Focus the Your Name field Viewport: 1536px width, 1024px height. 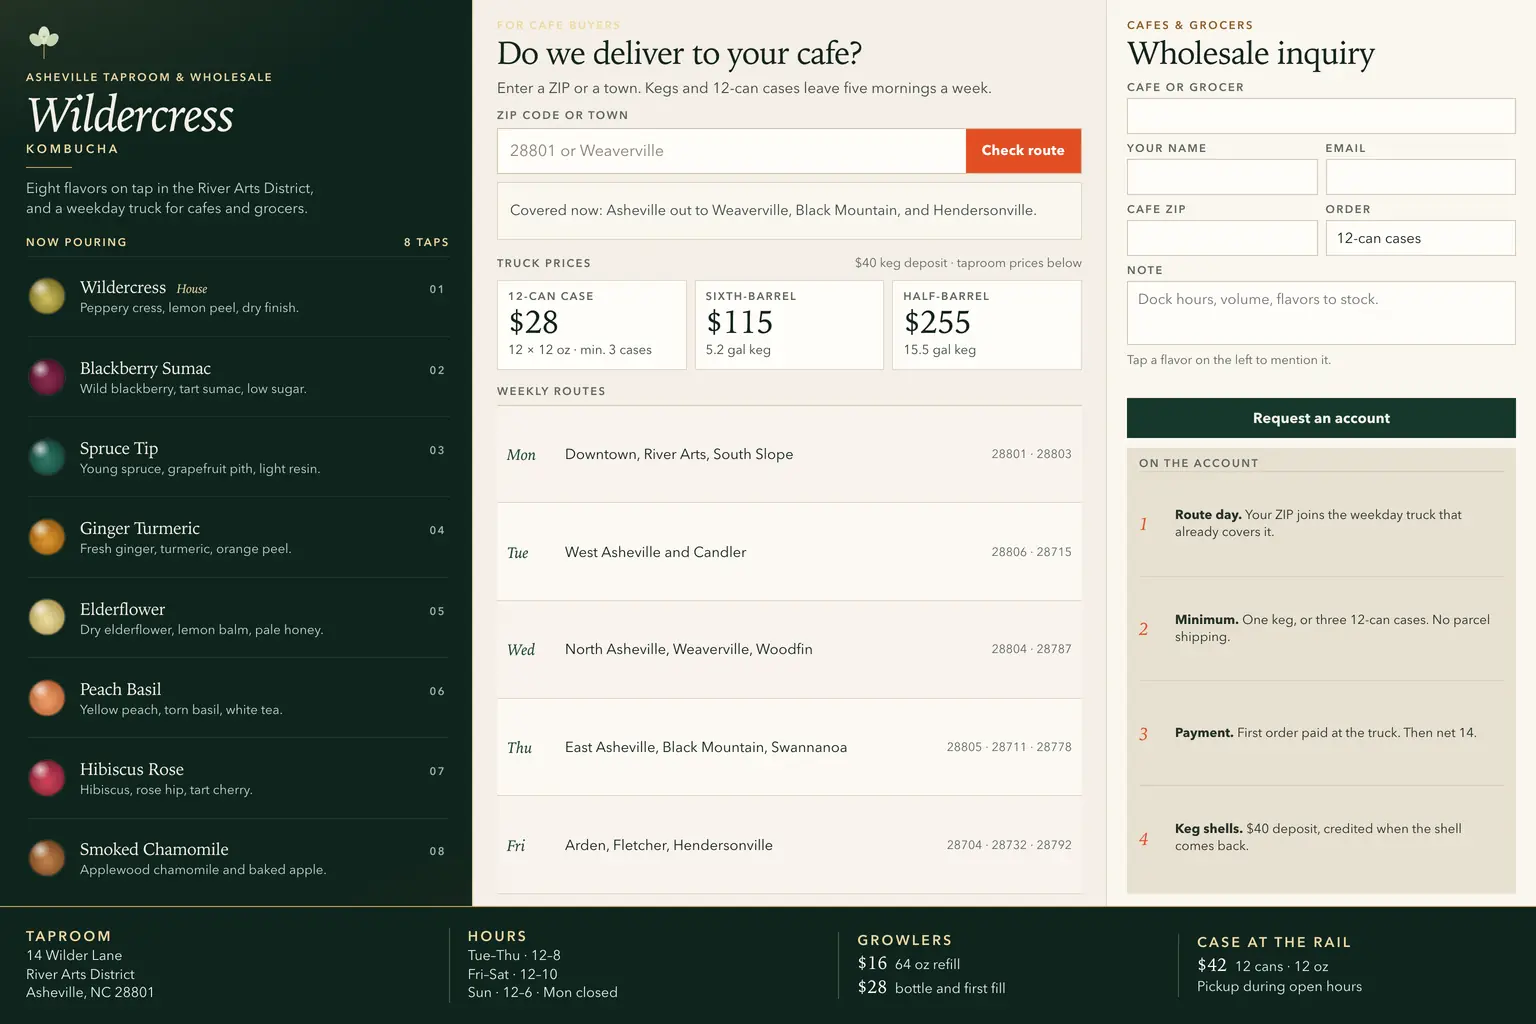coord(1222,177)
